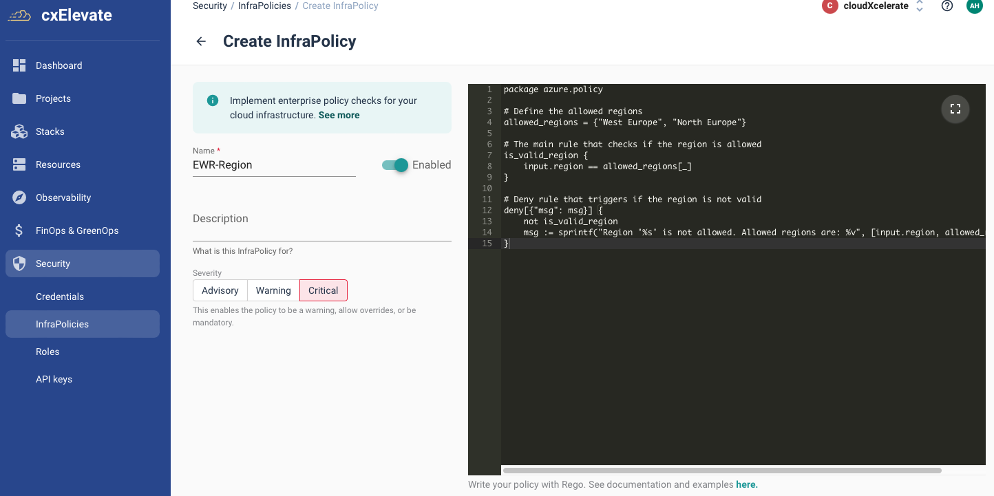994x496 pixels.
Task: Click the Name field containing EWR-Region
Action: [274, 165]
